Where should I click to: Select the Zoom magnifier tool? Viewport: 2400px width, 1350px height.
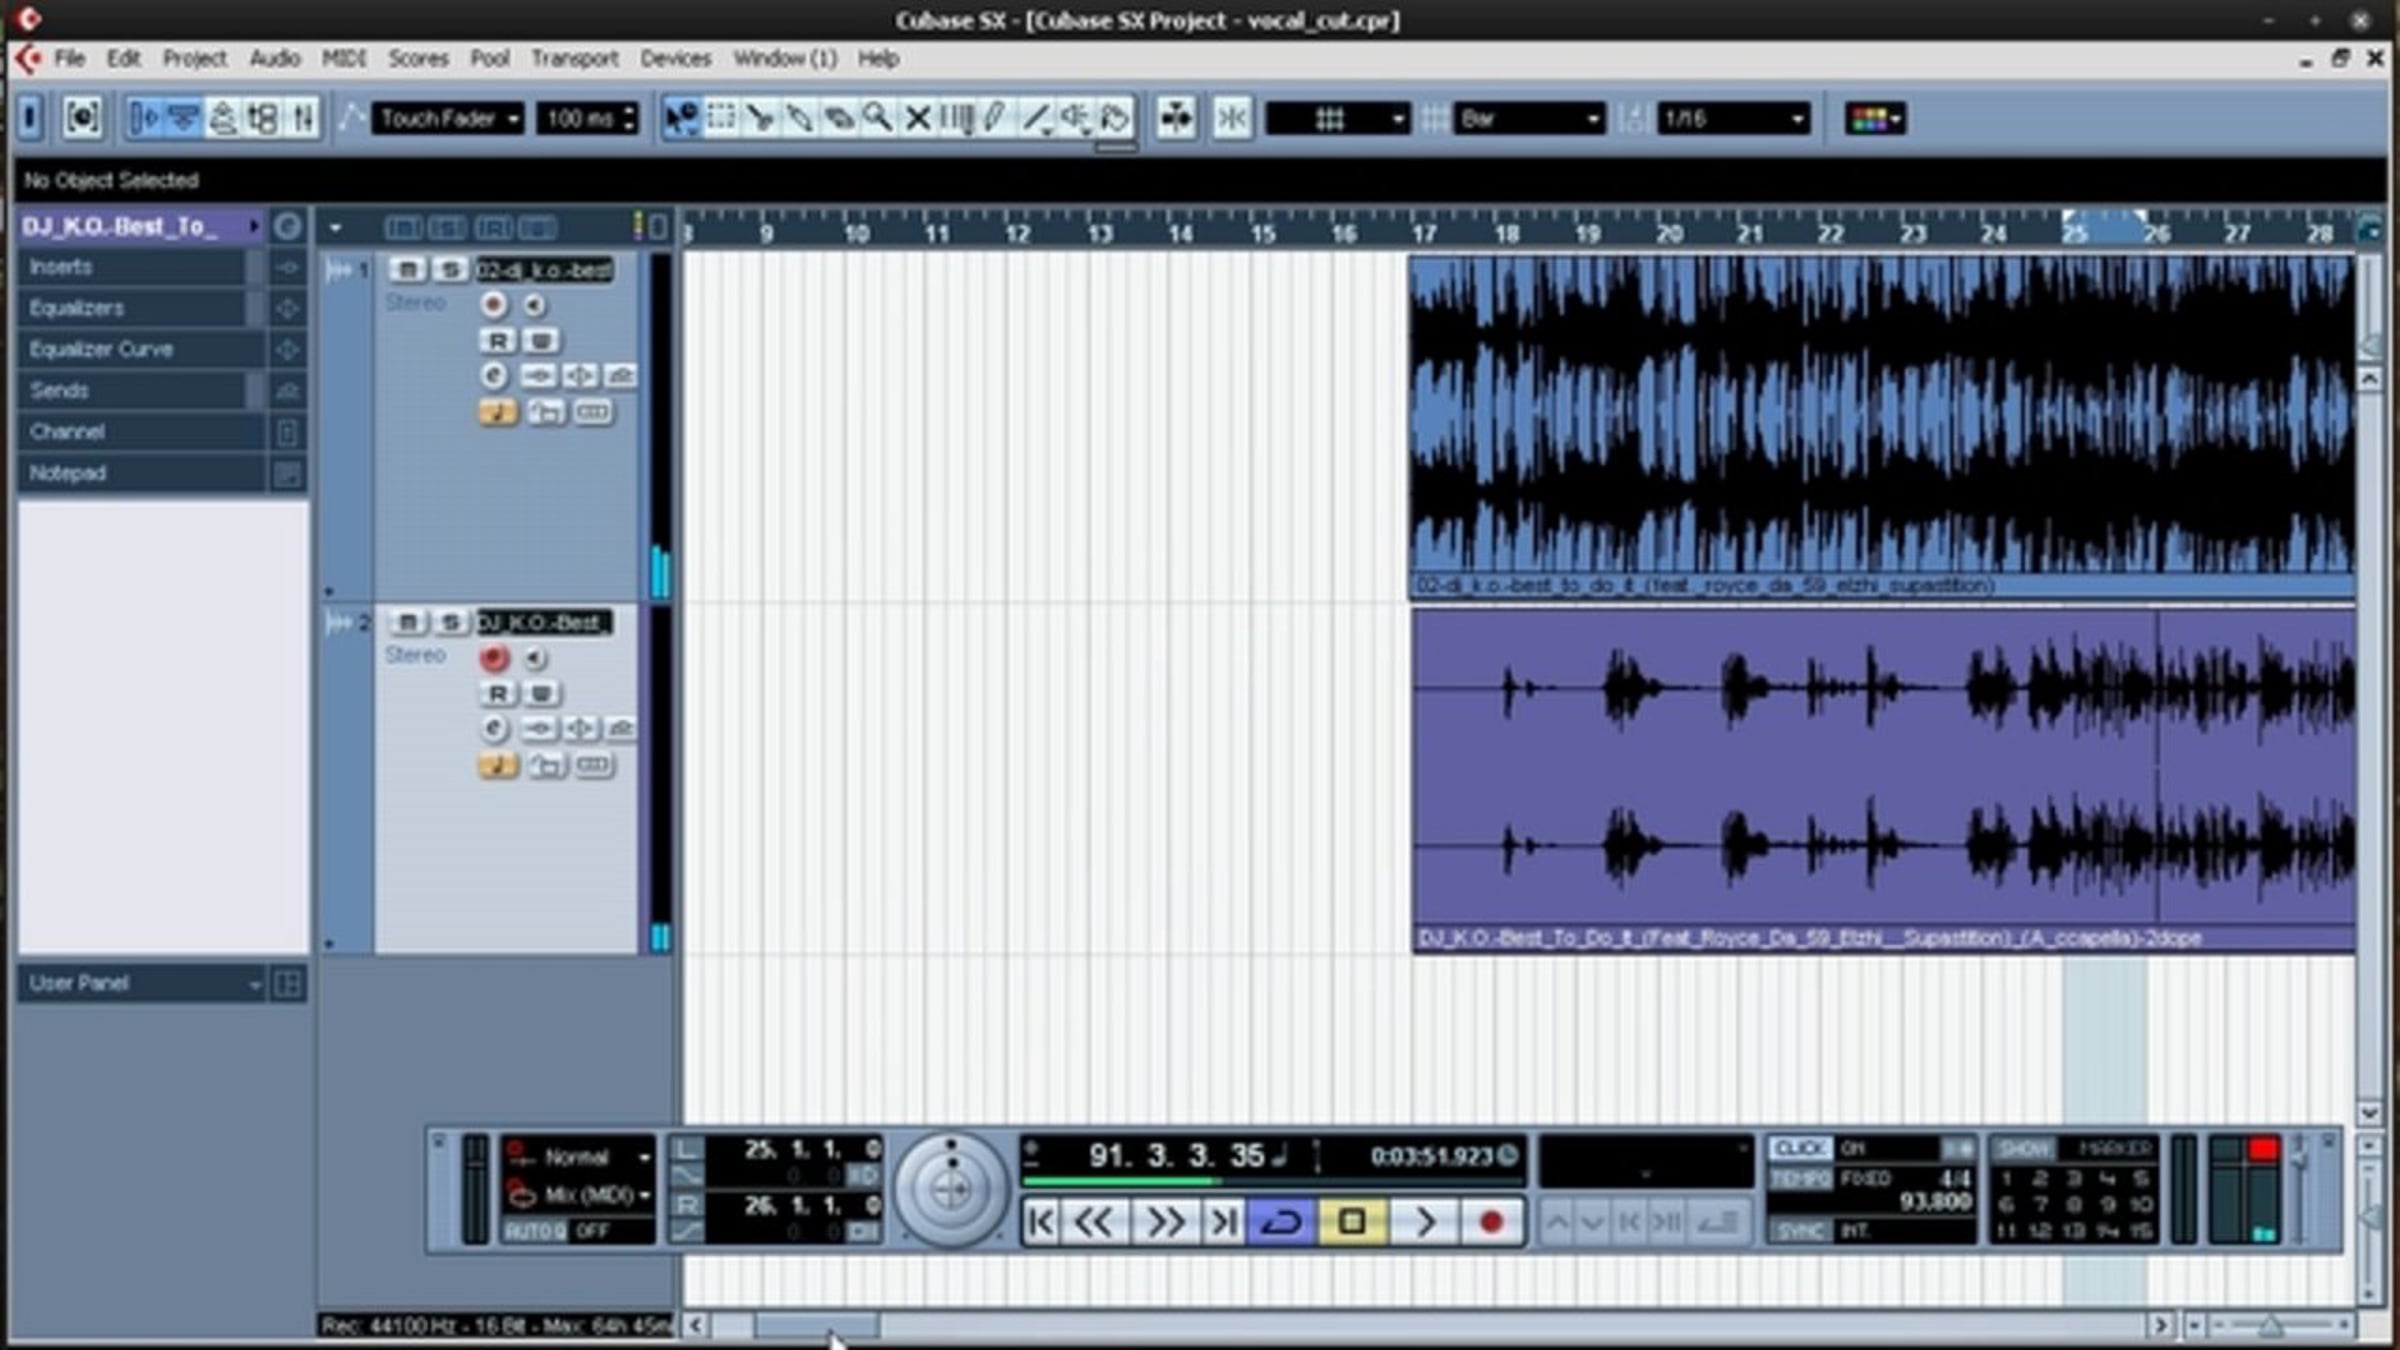[877, 118]
